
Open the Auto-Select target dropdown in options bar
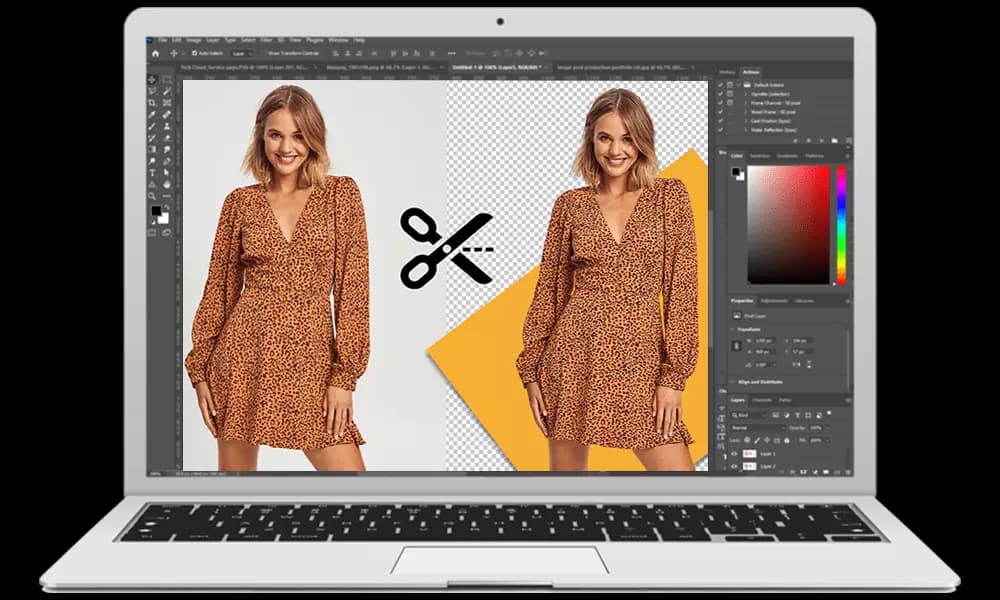240,52
